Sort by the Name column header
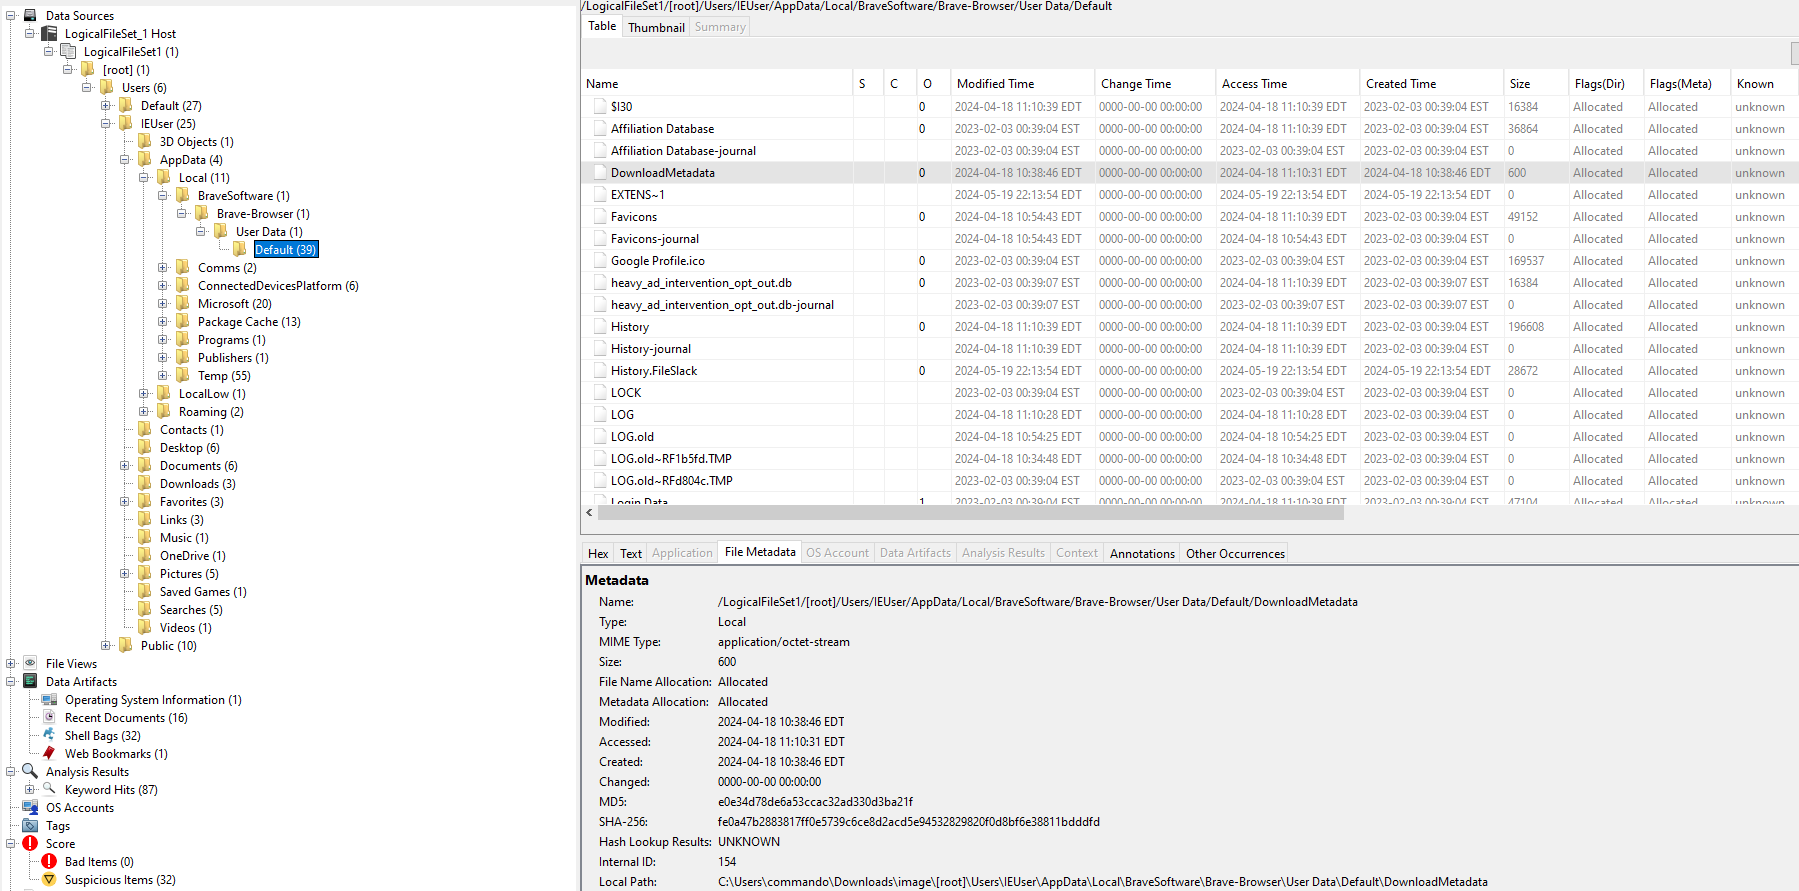This screenshot has width=1799, height=891. [x=717, y=83]
